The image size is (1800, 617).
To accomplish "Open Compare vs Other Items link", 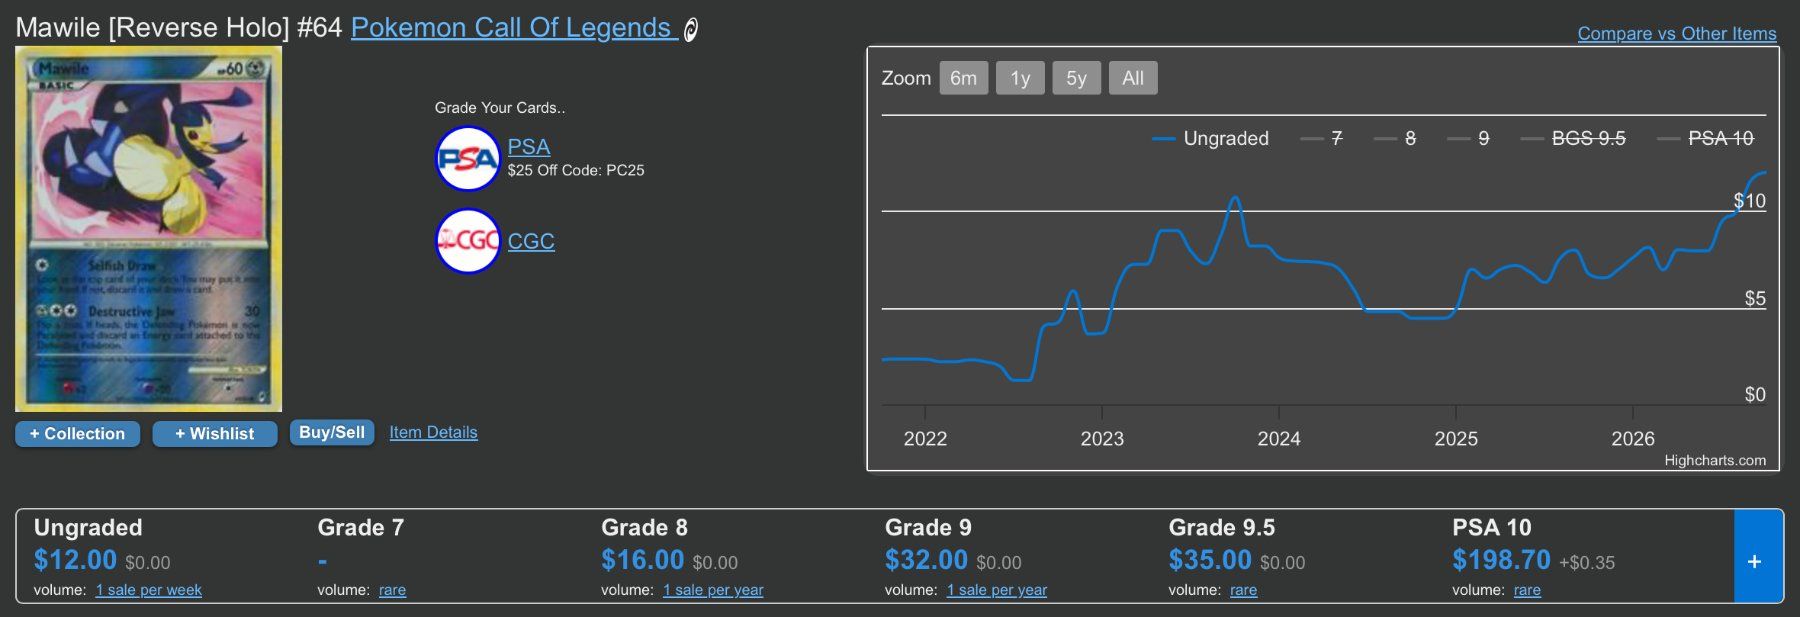I will pos(1677,33).
